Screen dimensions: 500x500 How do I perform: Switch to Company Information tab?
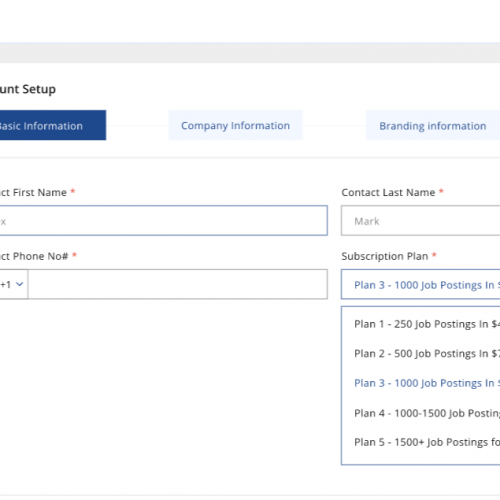(x=235, y=125)
